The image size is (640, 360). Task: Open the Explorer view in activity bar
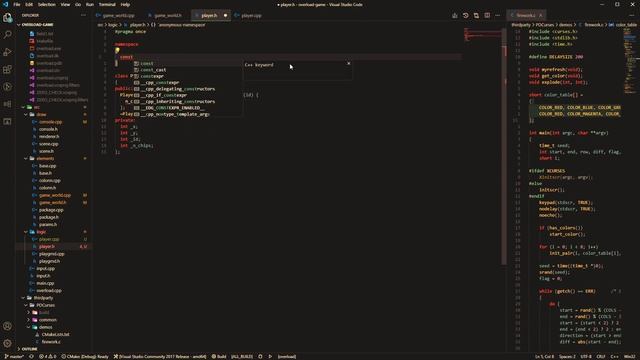[7, 18]
